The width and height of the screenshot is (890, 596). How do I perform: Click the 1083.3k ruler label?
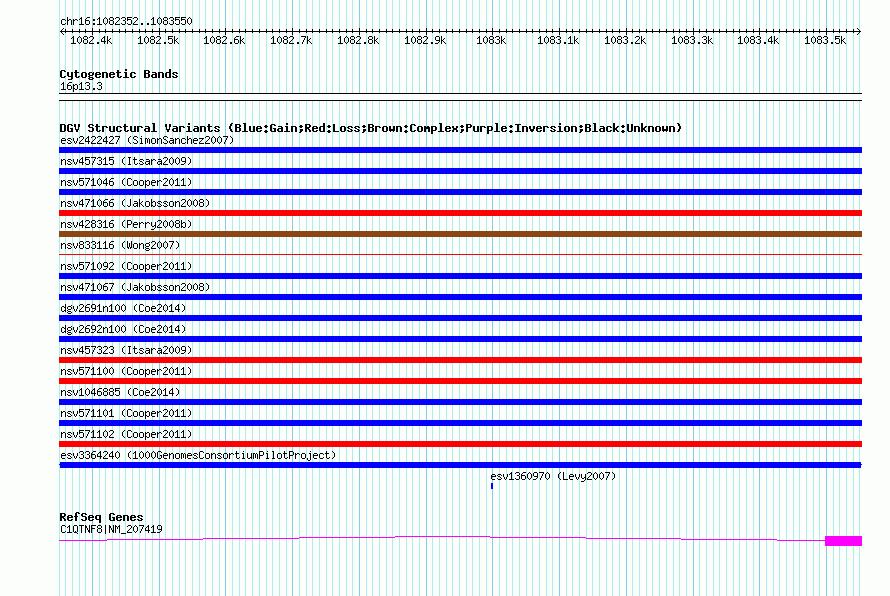tap(692, 40)
